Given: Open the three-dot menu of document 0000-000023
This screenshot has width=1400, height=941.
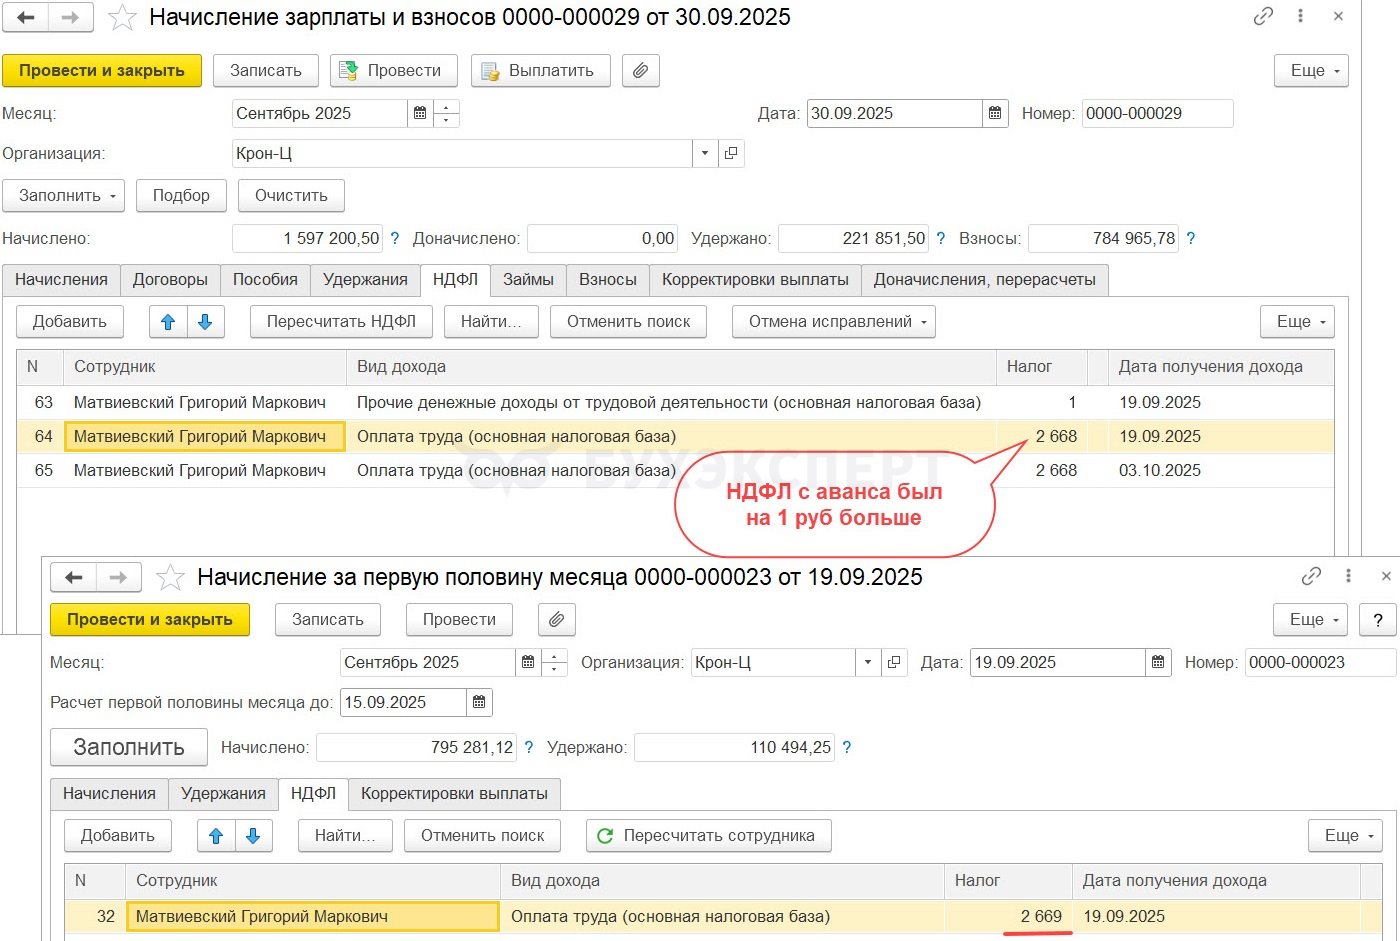Looking at the screenshot, I should point(1348,576).
